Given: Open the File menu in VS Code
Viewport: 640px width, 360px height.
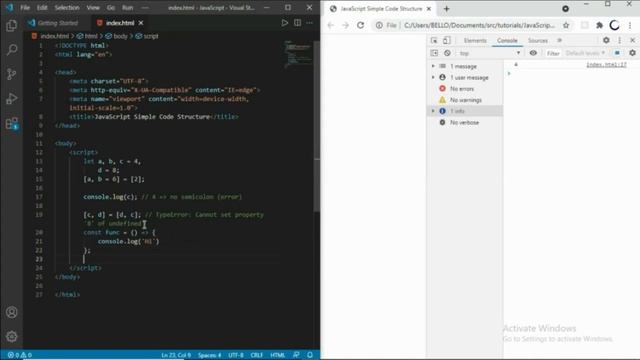Looking at the screenshot, I should tap(25, 7).
